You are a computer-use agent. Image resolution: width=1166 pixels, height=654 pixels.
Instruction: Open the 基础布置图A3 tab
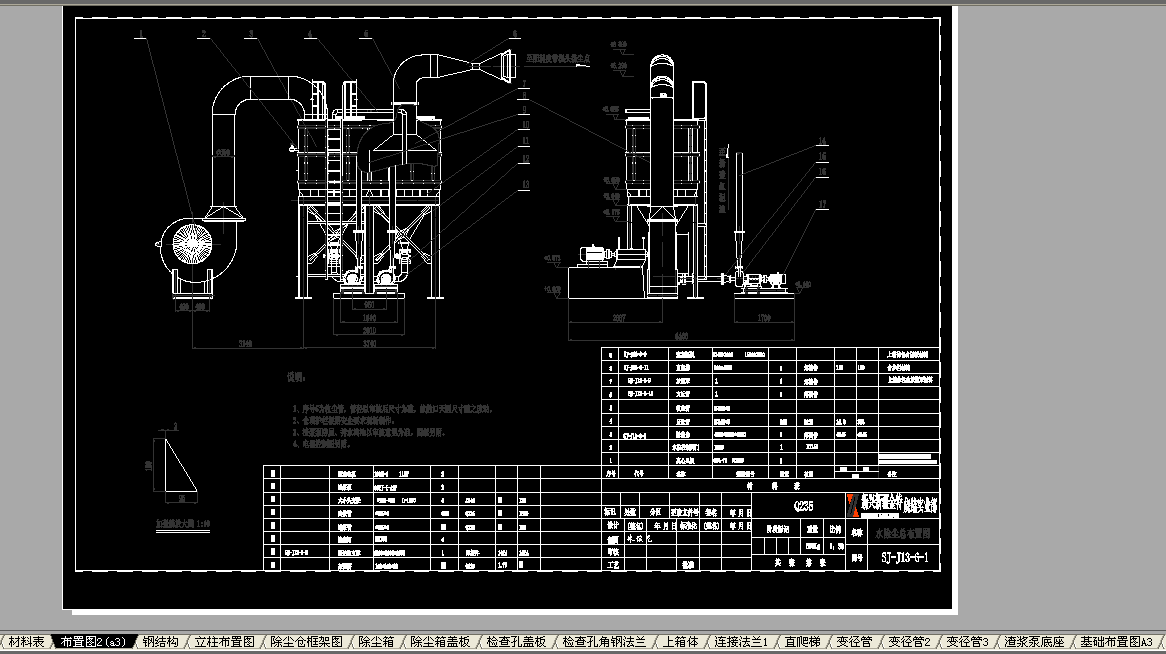(1116, 641)
